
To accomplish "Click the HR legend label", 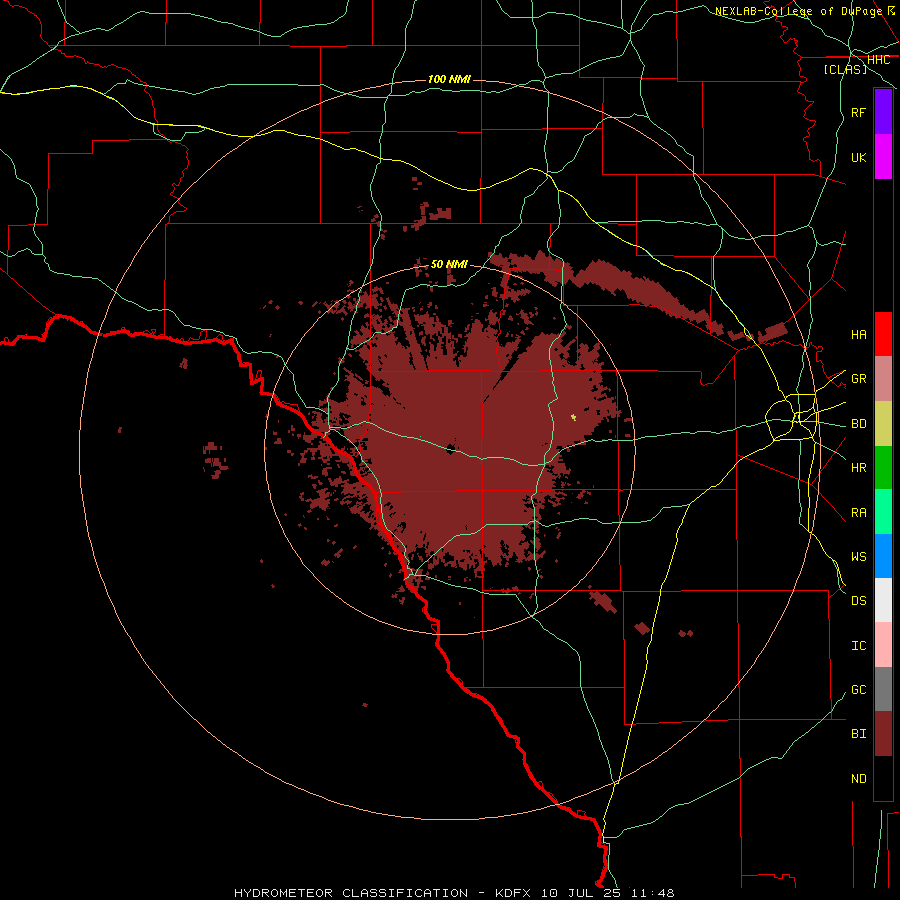I will coord(858,468).
